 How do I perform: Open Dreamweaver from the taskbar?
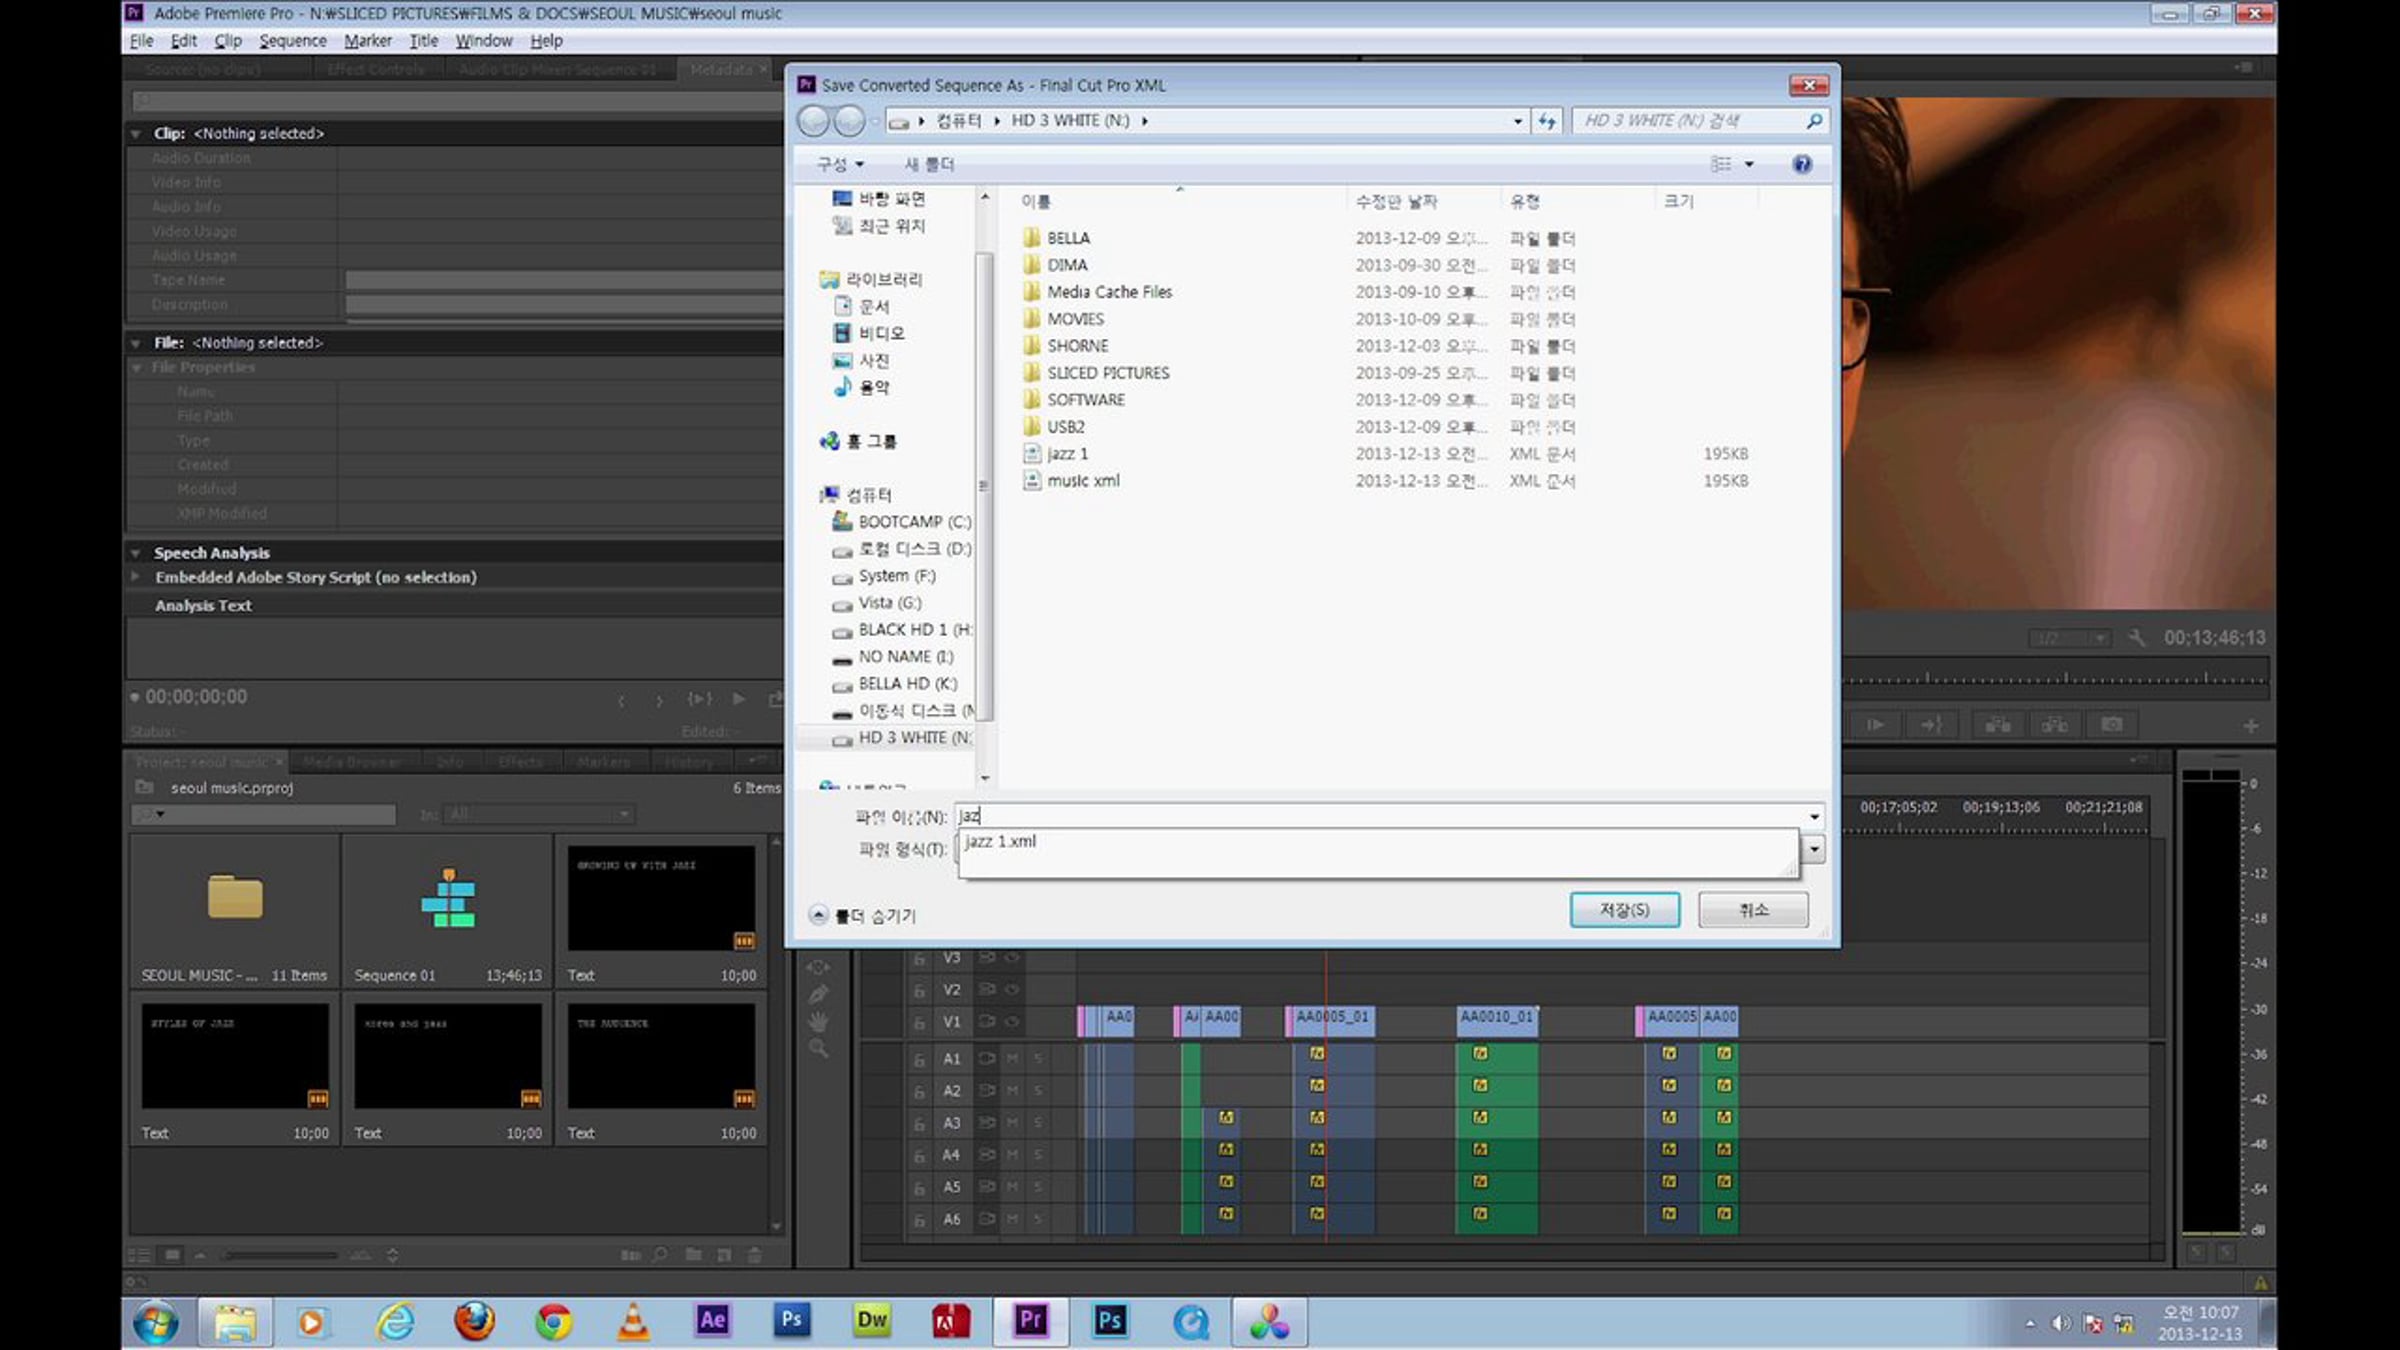(871, 1321)
